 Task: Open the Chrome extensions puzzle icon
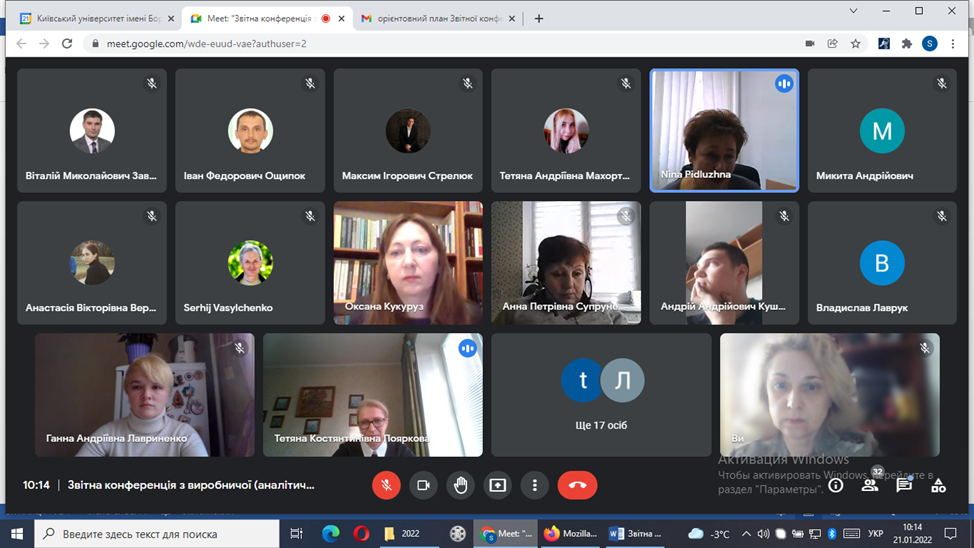click(x=907, y=44)
